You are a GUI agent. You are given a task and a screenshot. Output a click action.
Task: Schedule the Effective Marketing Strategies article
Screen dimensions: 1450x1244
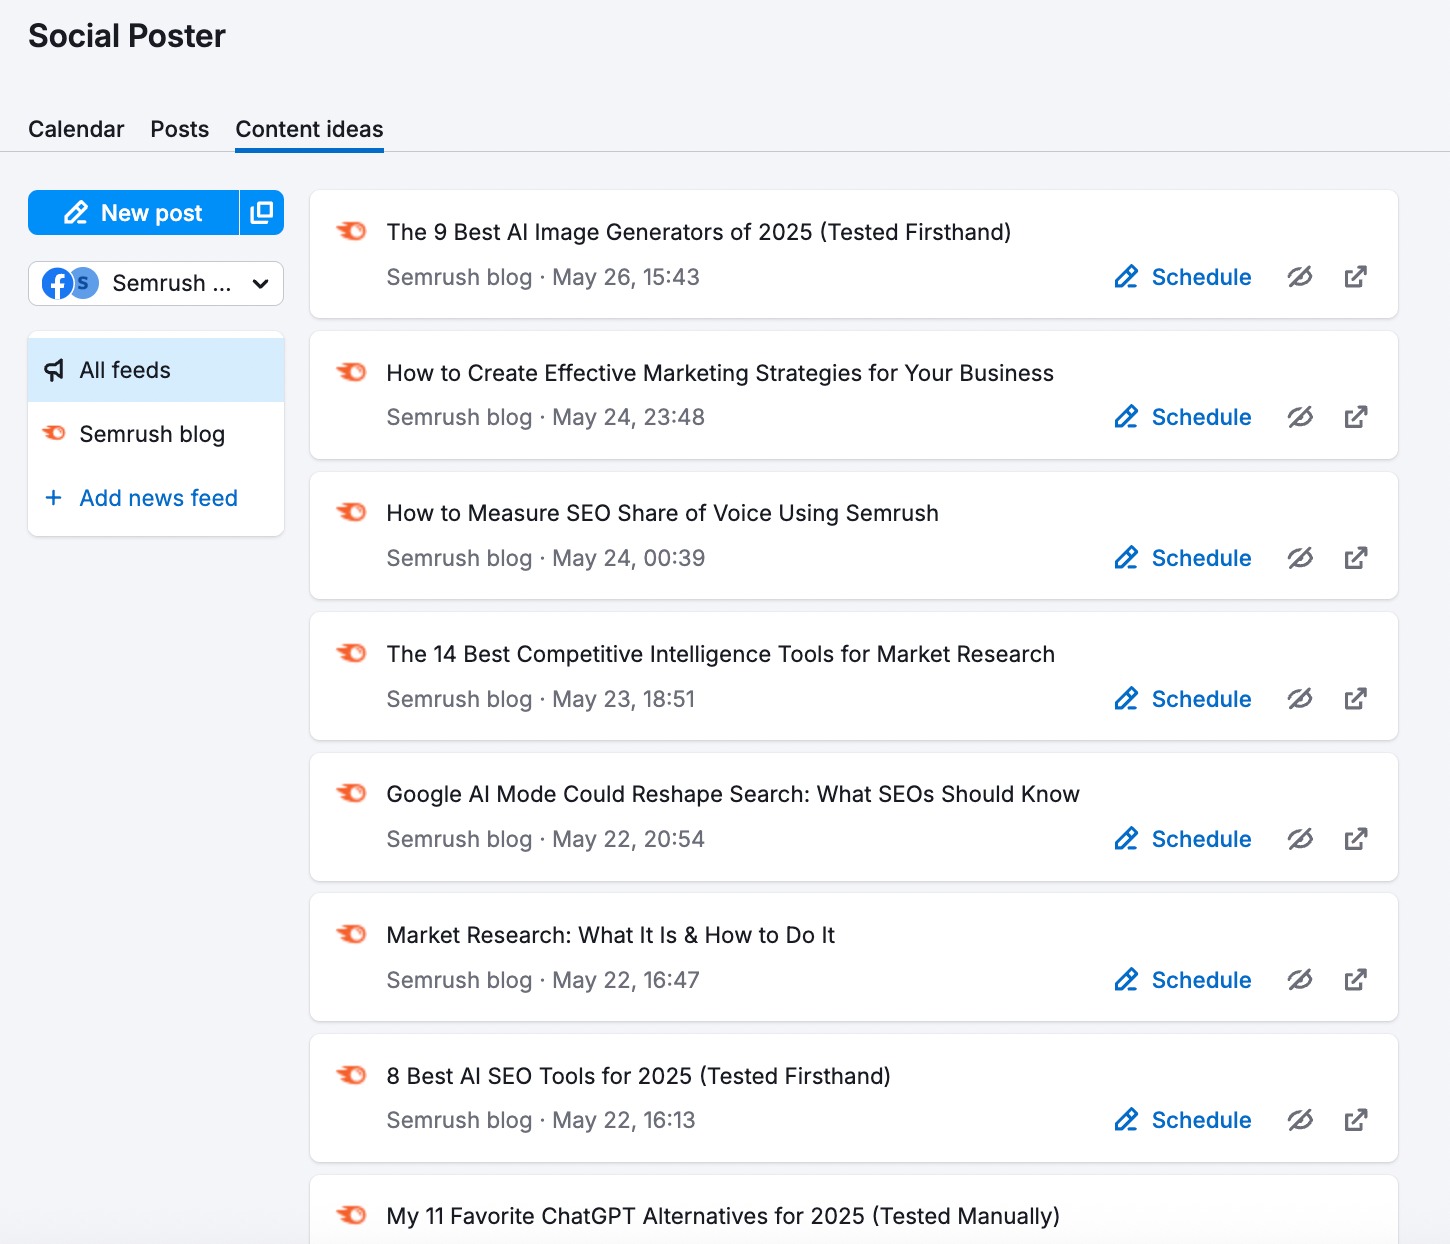pos(1183,417)
